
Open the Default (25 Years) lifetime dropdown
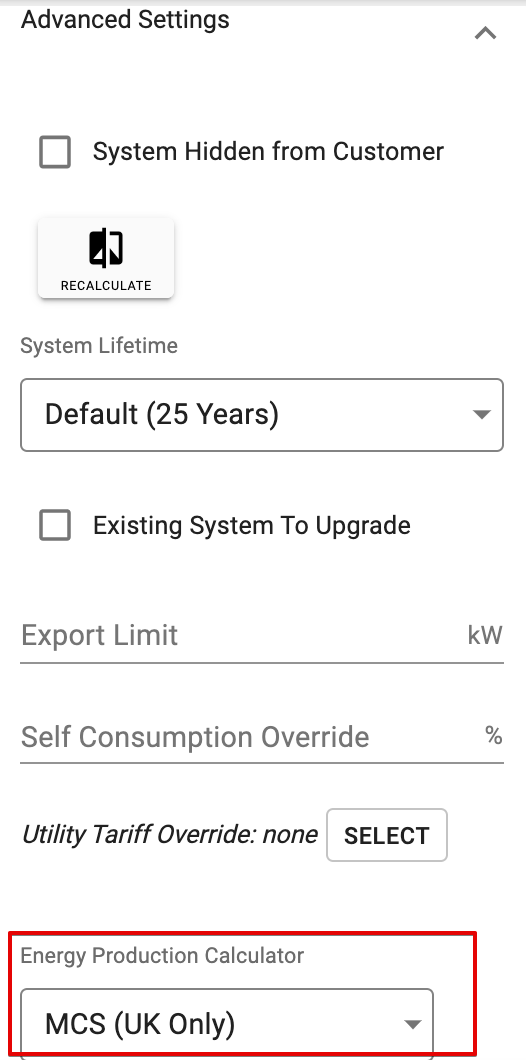coord(262,414)
